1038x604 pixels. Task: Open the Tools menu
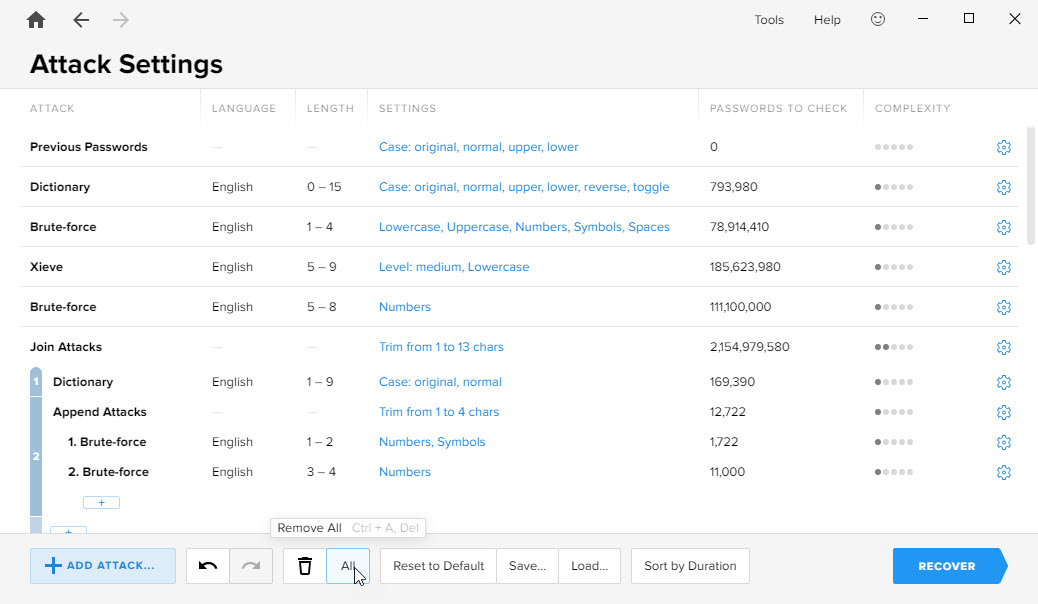pos(769,20)
